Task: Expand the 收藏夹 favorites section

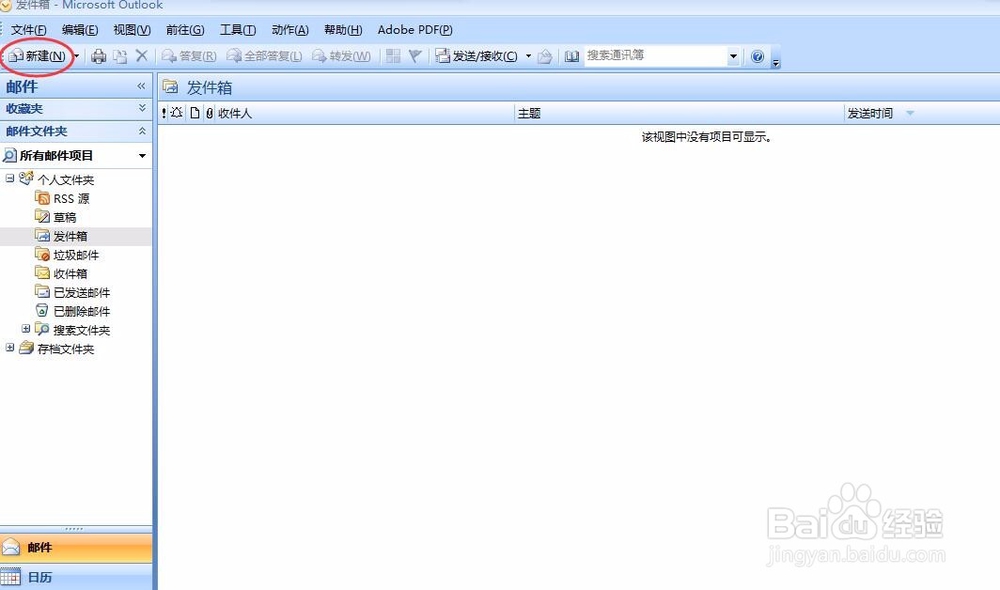Action: coord(142,108)
